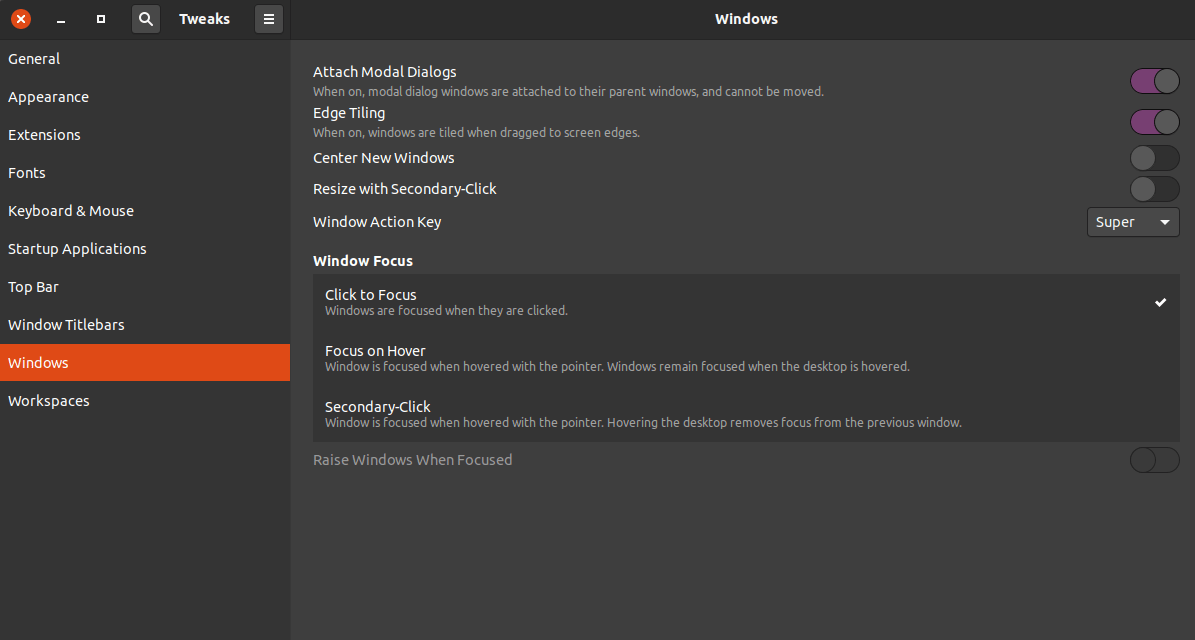The image size is (1195, 640).
Task: Open the Window Titlebars section
Action: click(66, 324)
